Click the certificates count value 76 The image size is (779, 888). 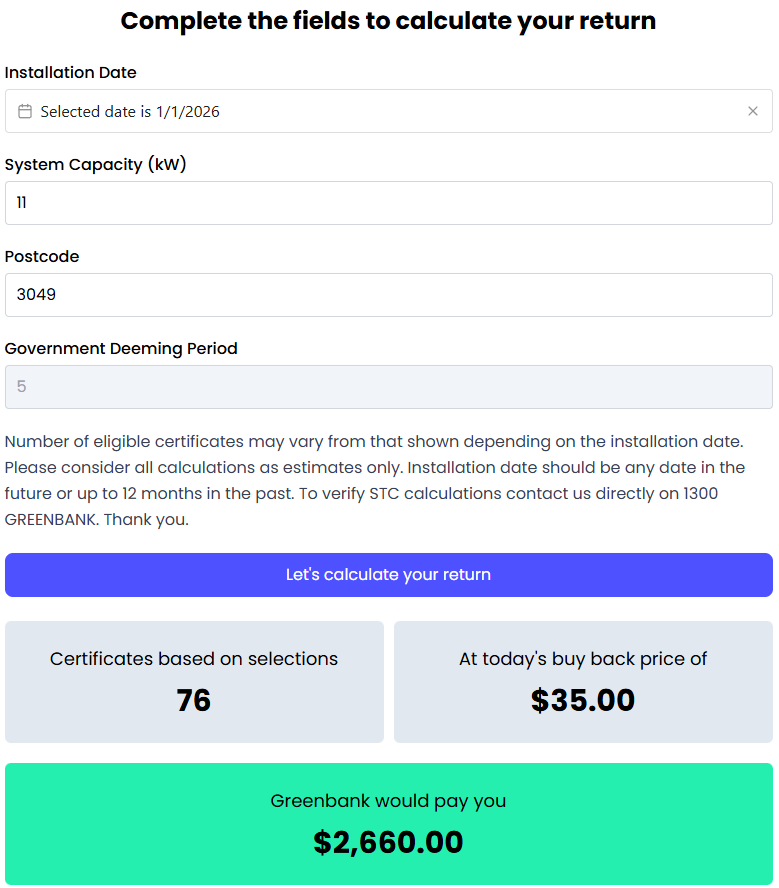(194, 701)
